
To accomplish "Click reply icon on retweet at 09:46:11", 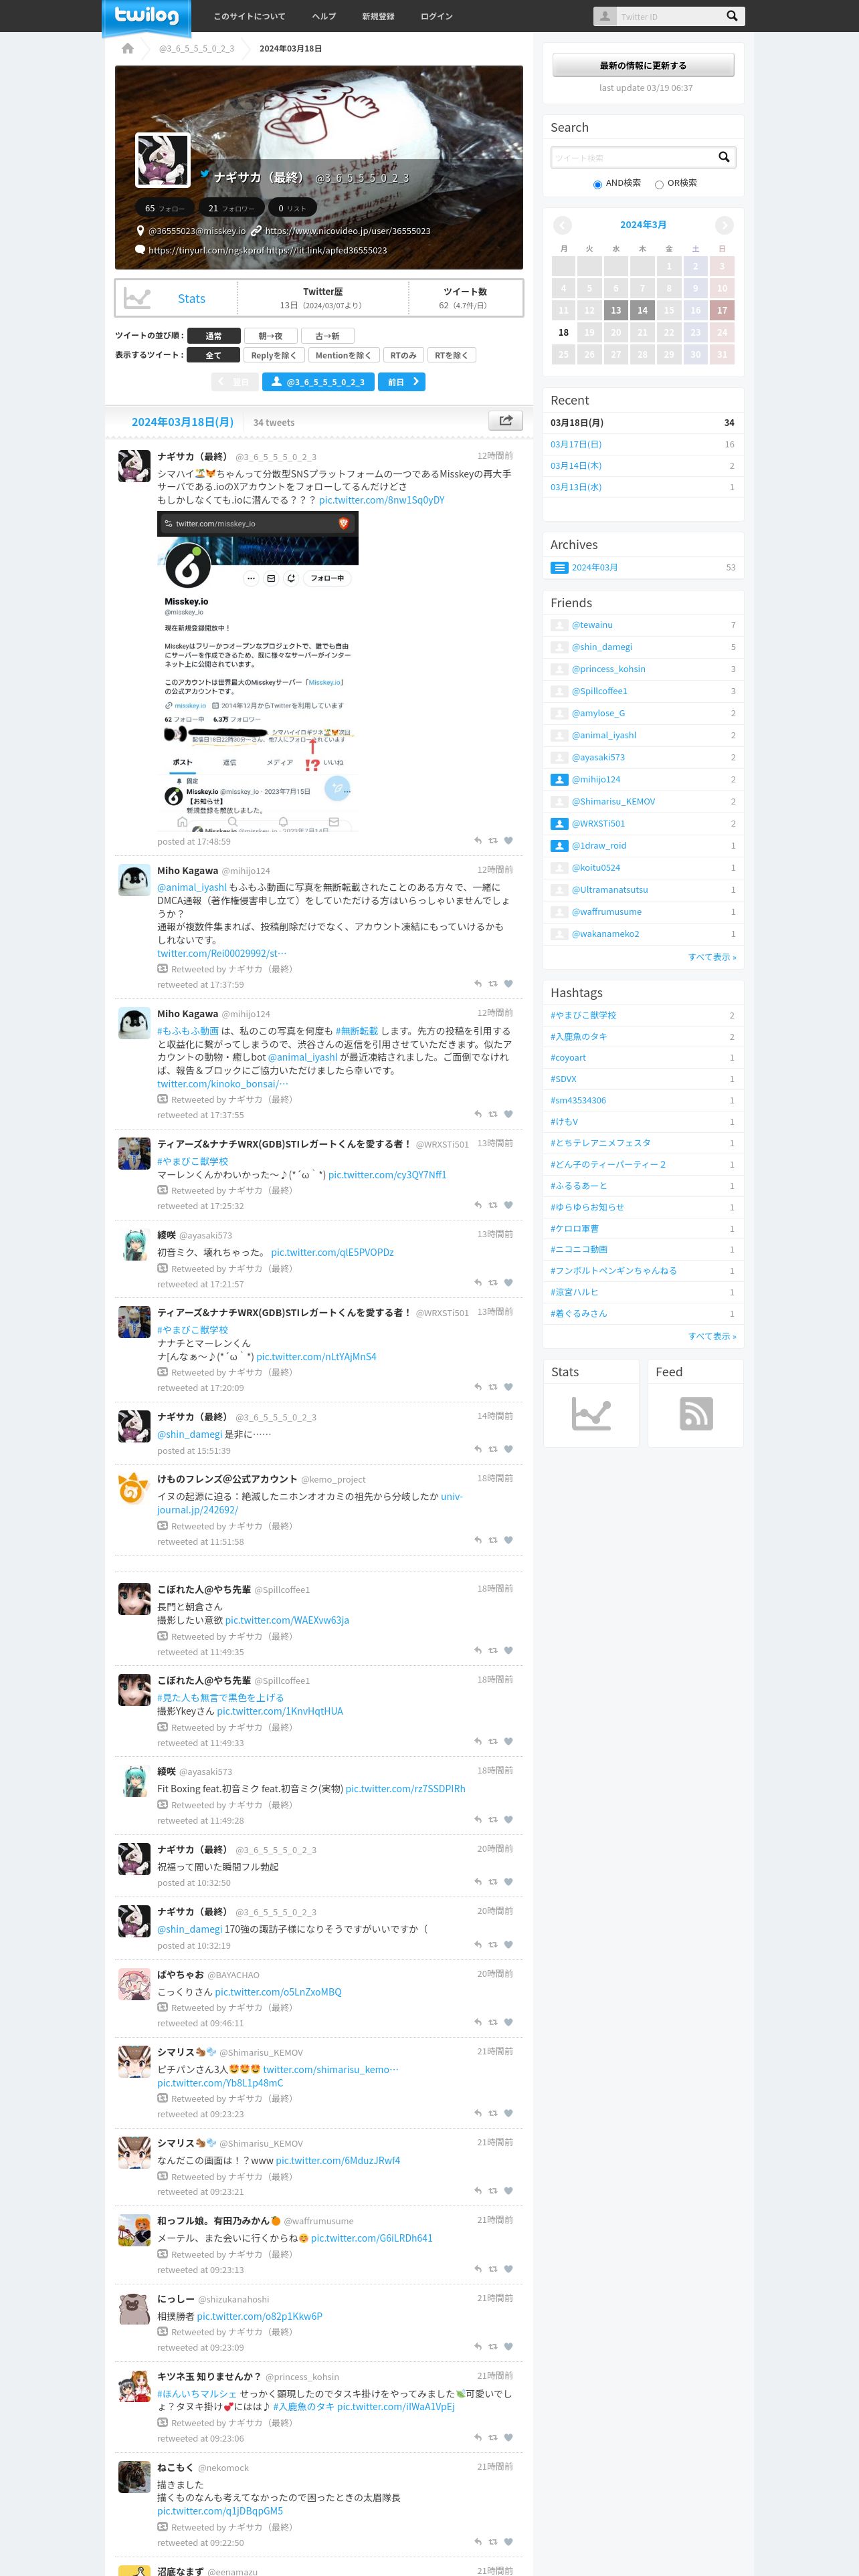I will pos(478,2022).
